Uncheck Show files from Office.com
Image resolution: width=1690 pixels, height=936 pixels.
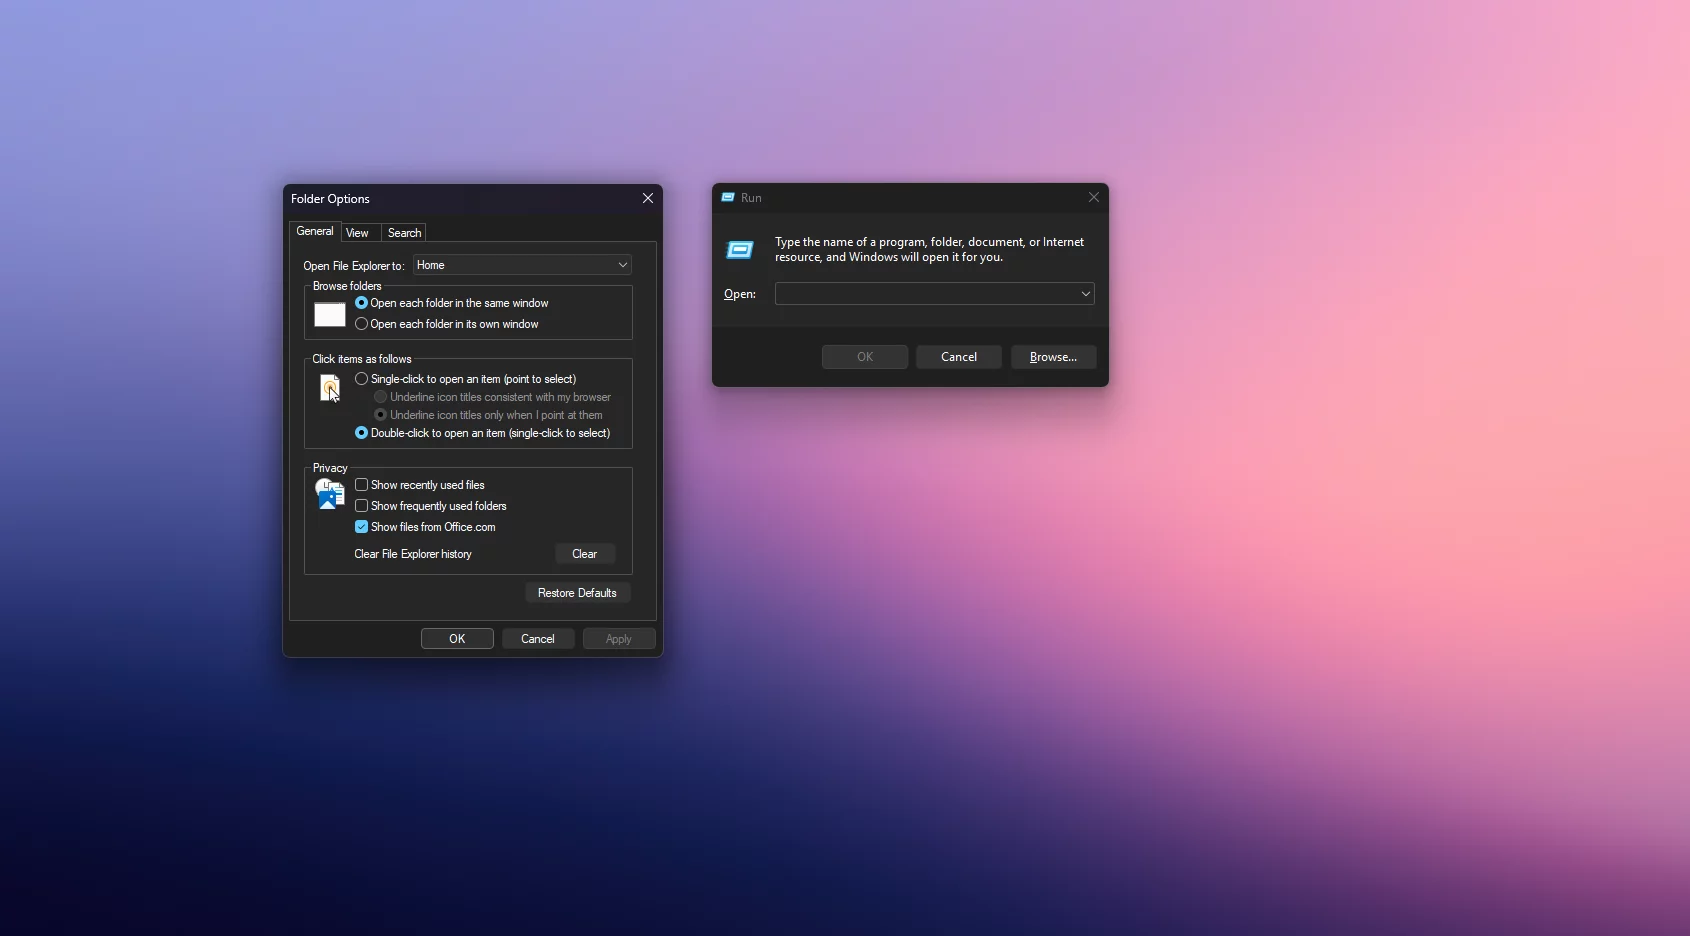click(362, 527)
